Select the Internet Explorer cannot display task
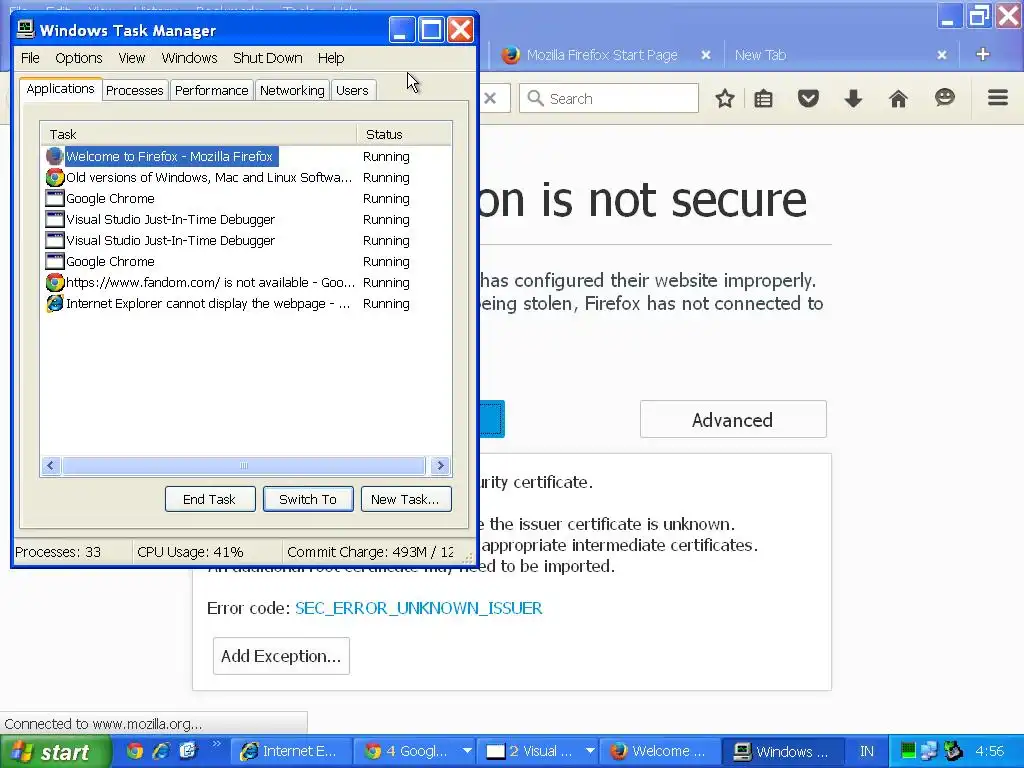This screenshot has height=768, width=1024. [x=246, y=304]
